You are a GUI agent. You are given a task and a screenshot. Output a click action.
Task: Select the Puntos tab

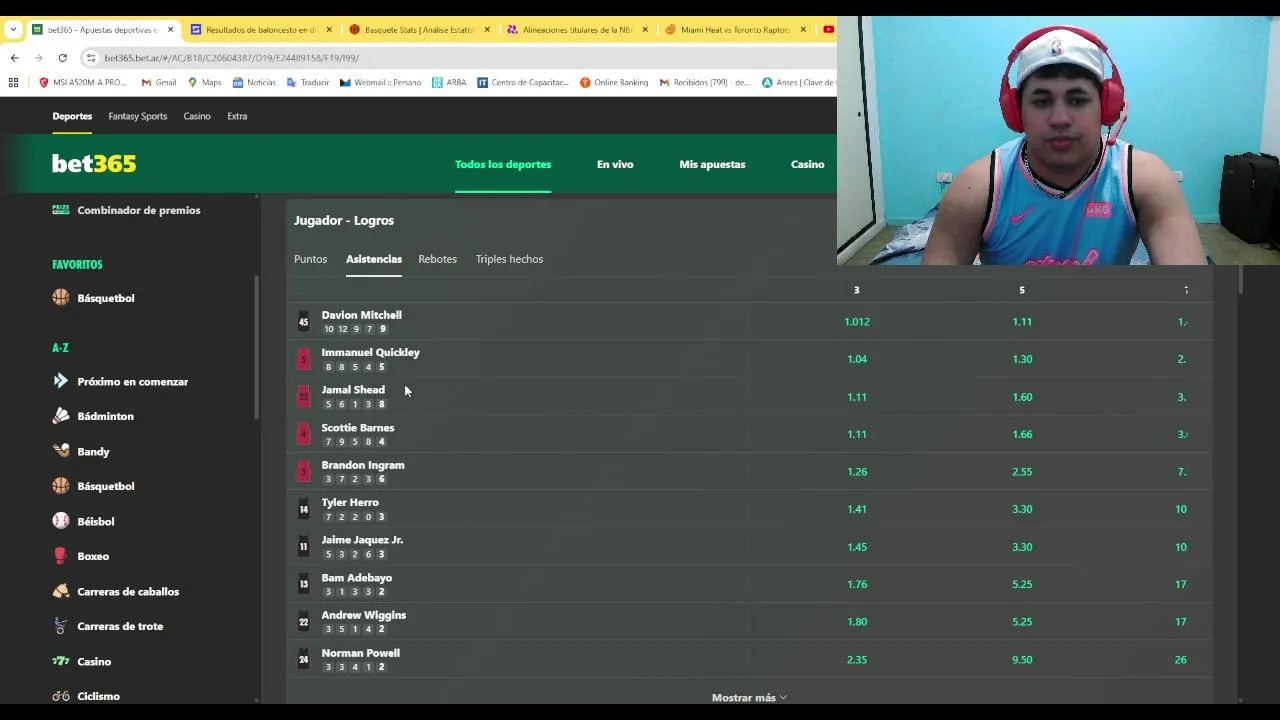coord(310,259)
